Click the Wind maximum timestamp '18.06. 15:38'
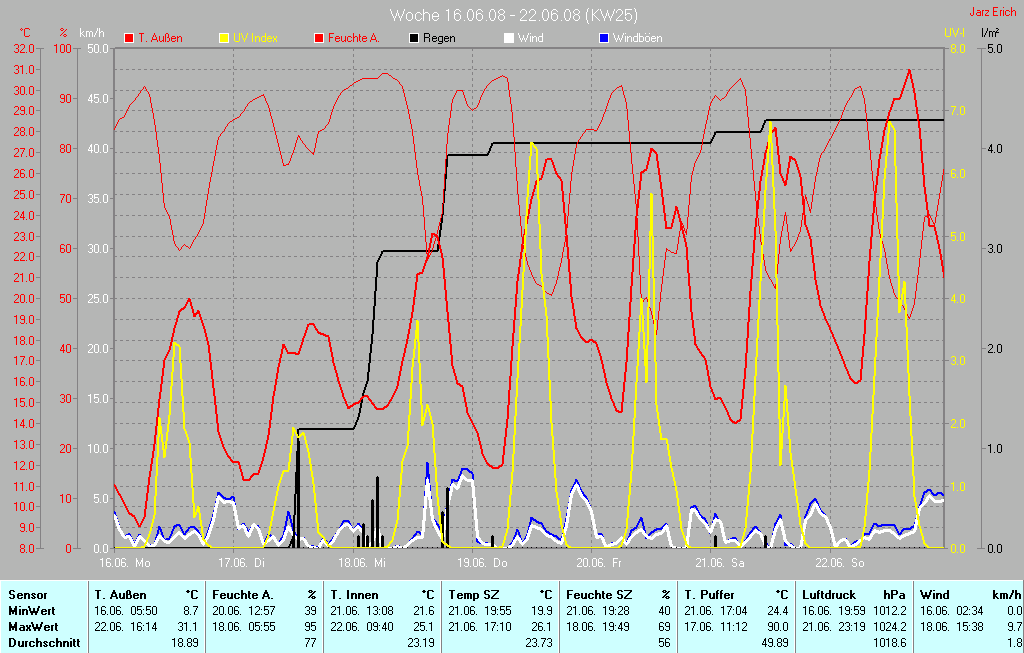The width and height of the screenshot is (1024, 653). click(x=953, y=626)
